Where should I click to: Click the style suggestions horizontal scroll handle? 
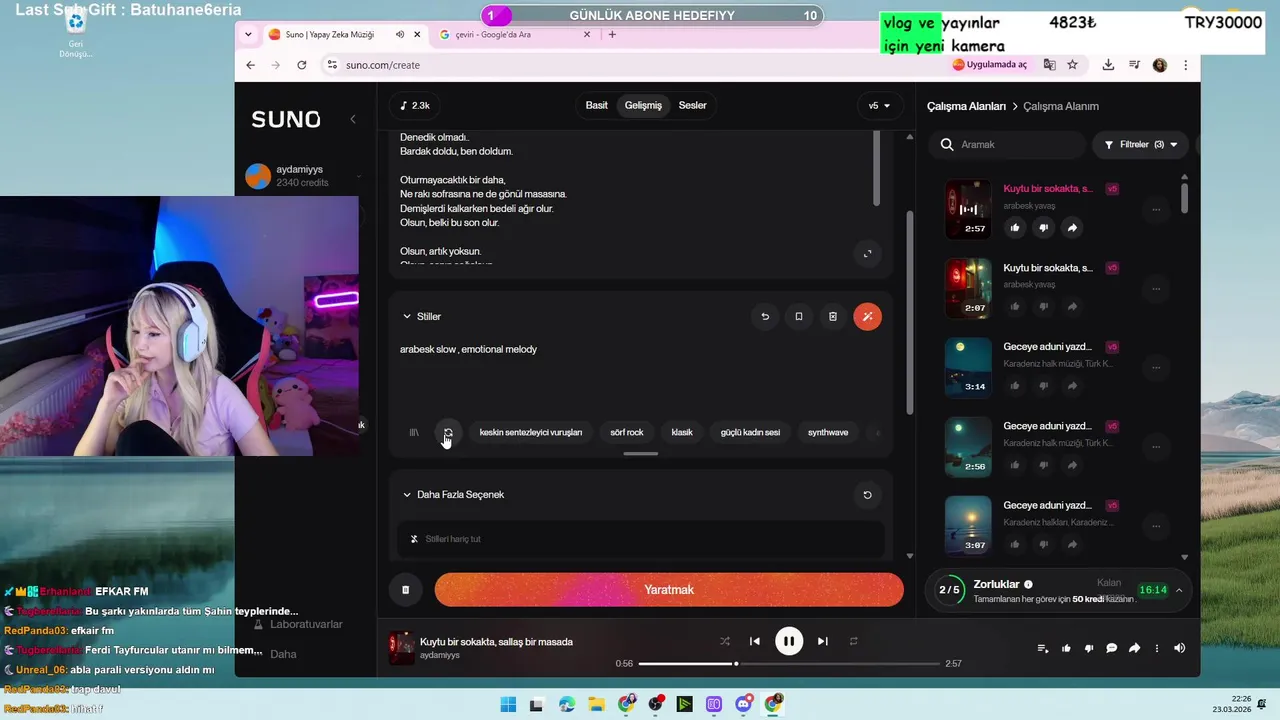640,454
